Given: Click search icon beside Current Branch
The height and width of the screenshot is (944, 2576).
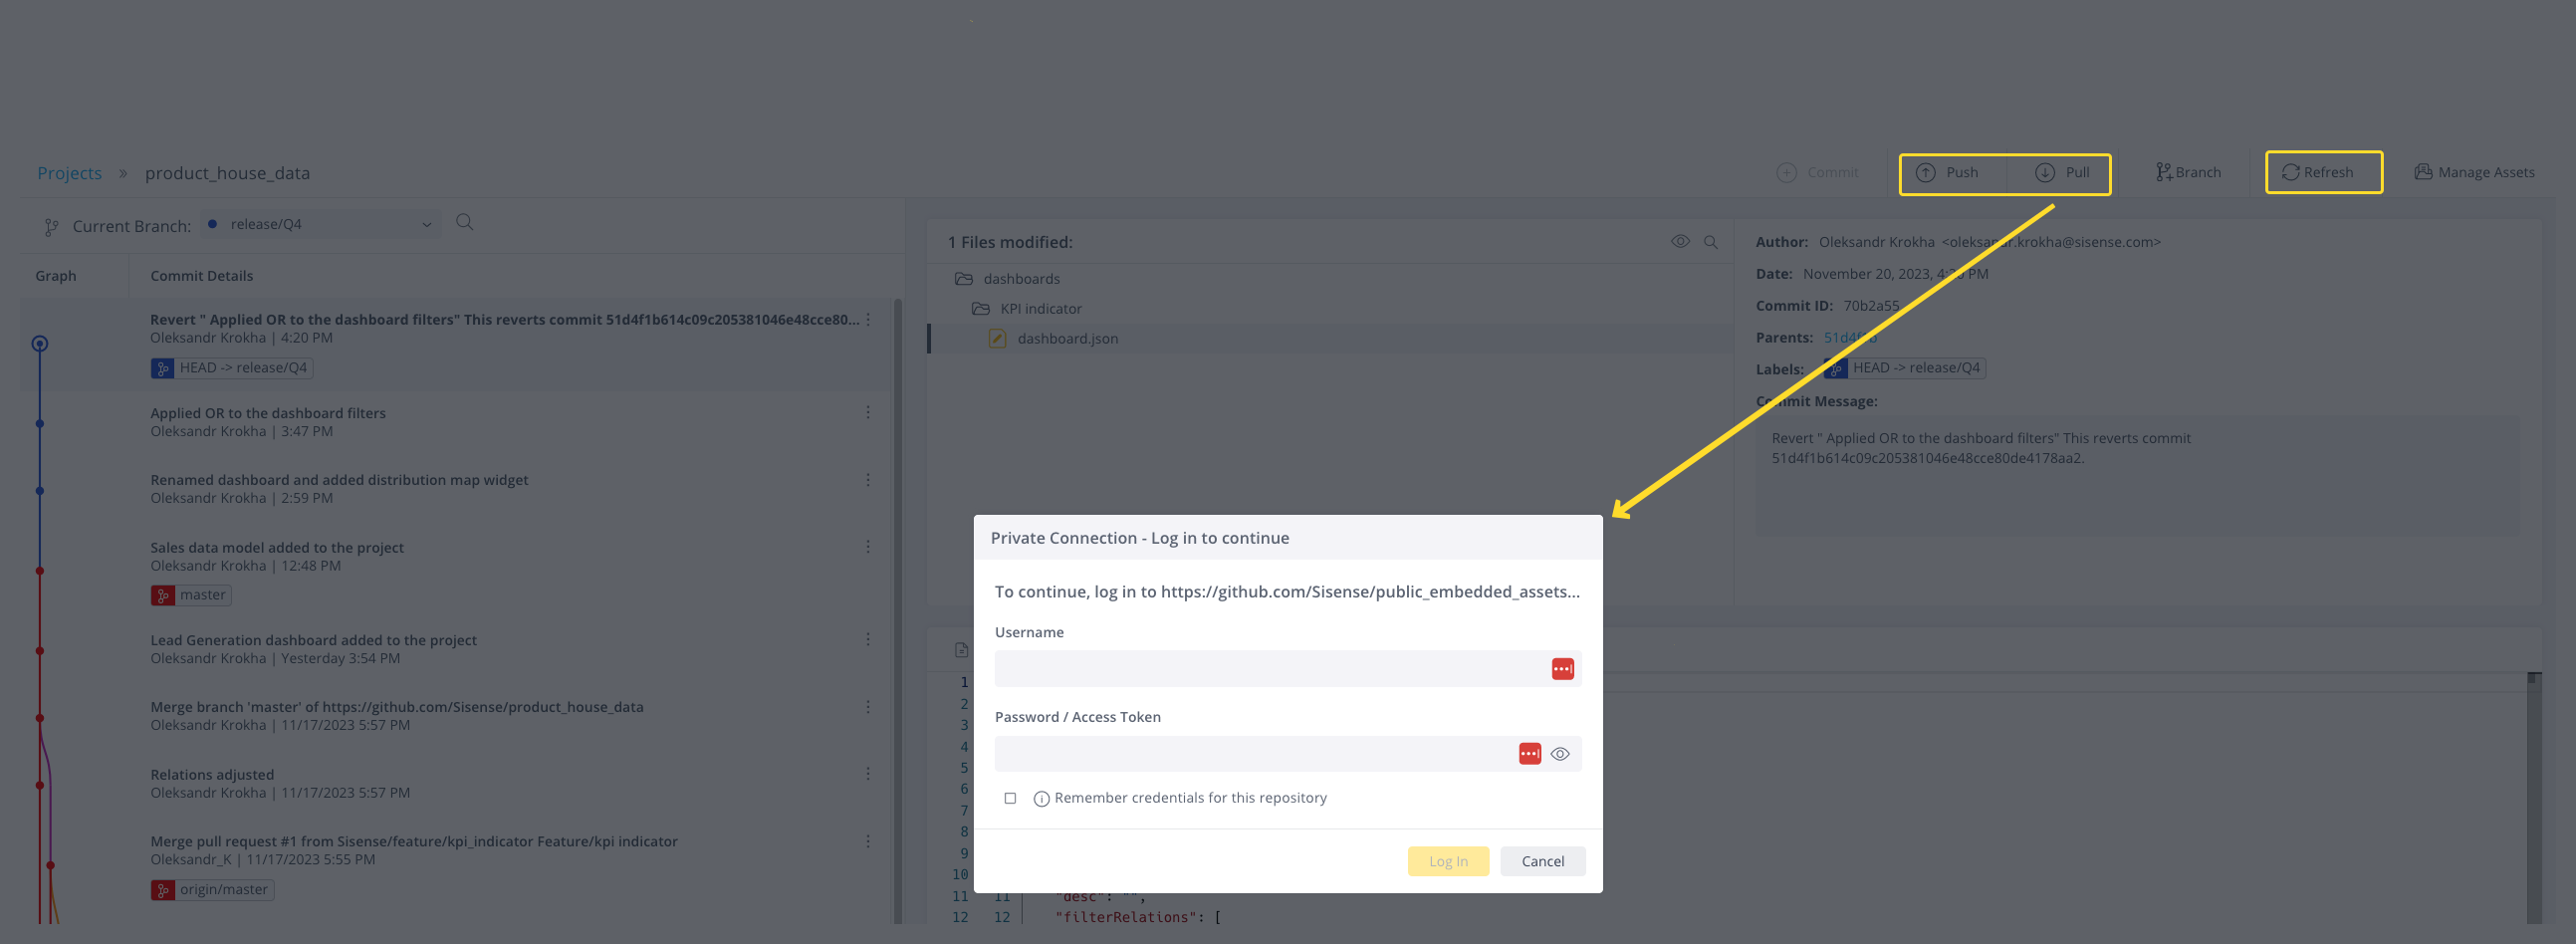Looking at the screenshot, I should tap(464, 222).
